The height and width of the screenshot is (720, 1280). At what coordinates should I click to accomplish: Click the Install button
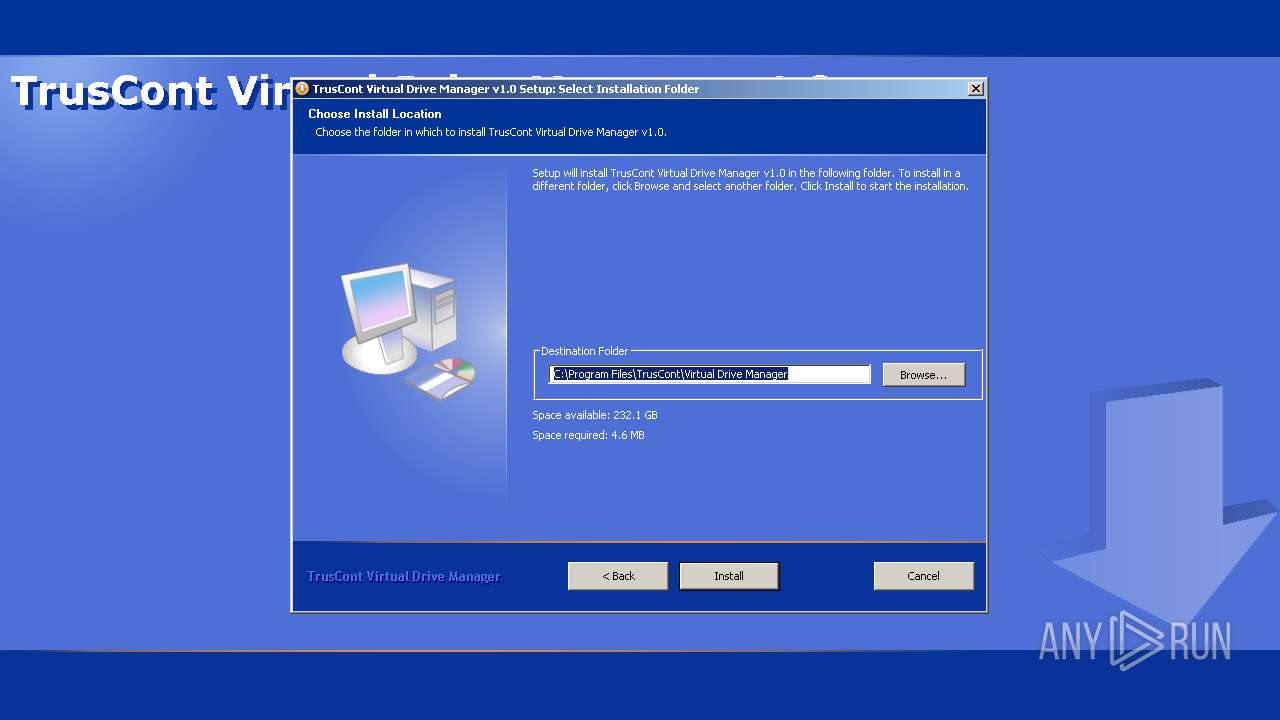click(x=728, y=576)
